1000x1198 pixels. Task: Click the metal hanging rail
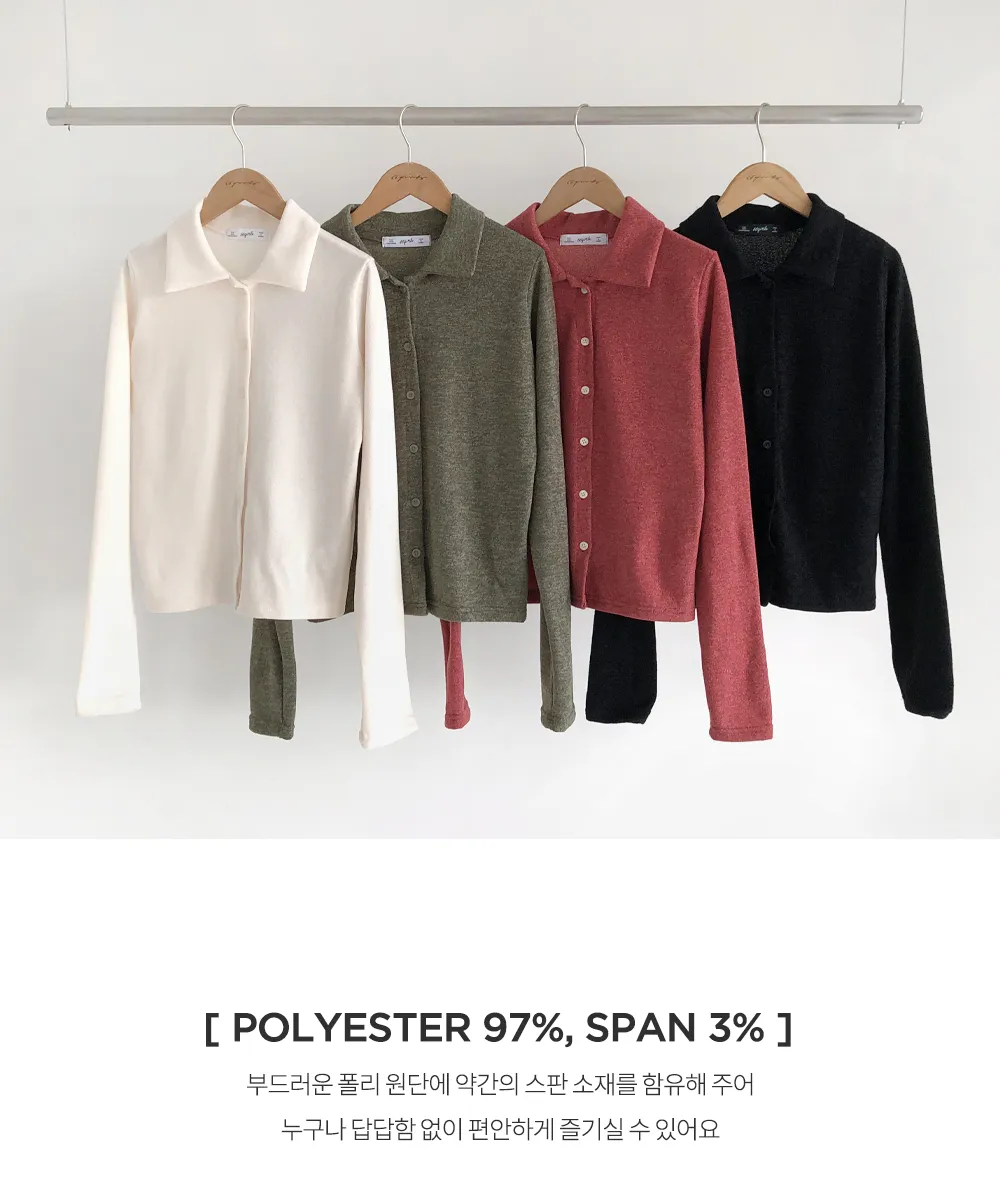pyautogui.click(x=484, y=115)
